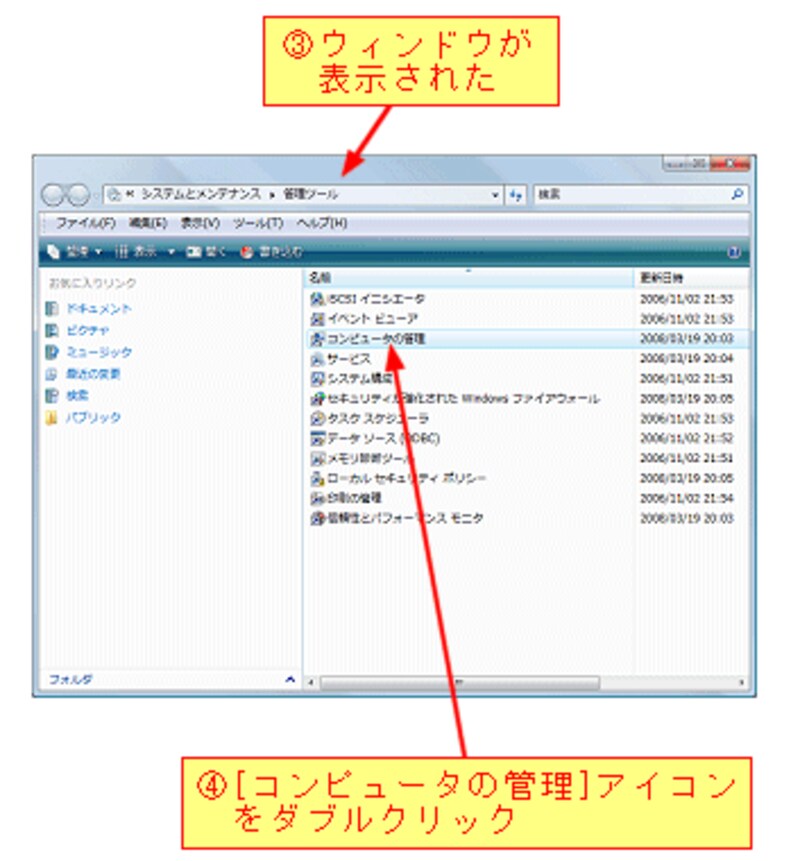Screen dimensions: 800x861
Task: Open the サービス icon
Action: click(317, 359)
